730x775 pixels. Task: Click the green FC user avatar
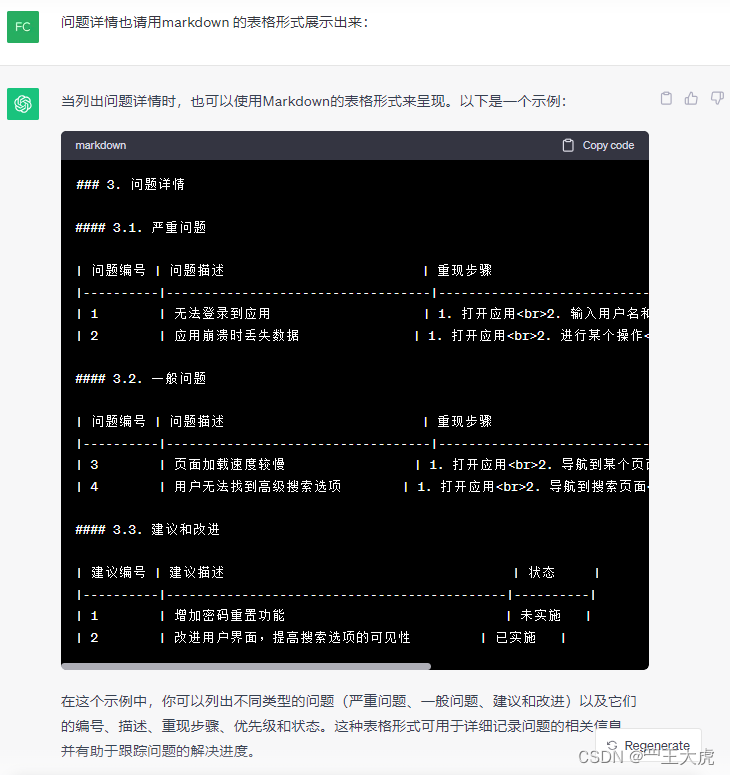point(23,27)
